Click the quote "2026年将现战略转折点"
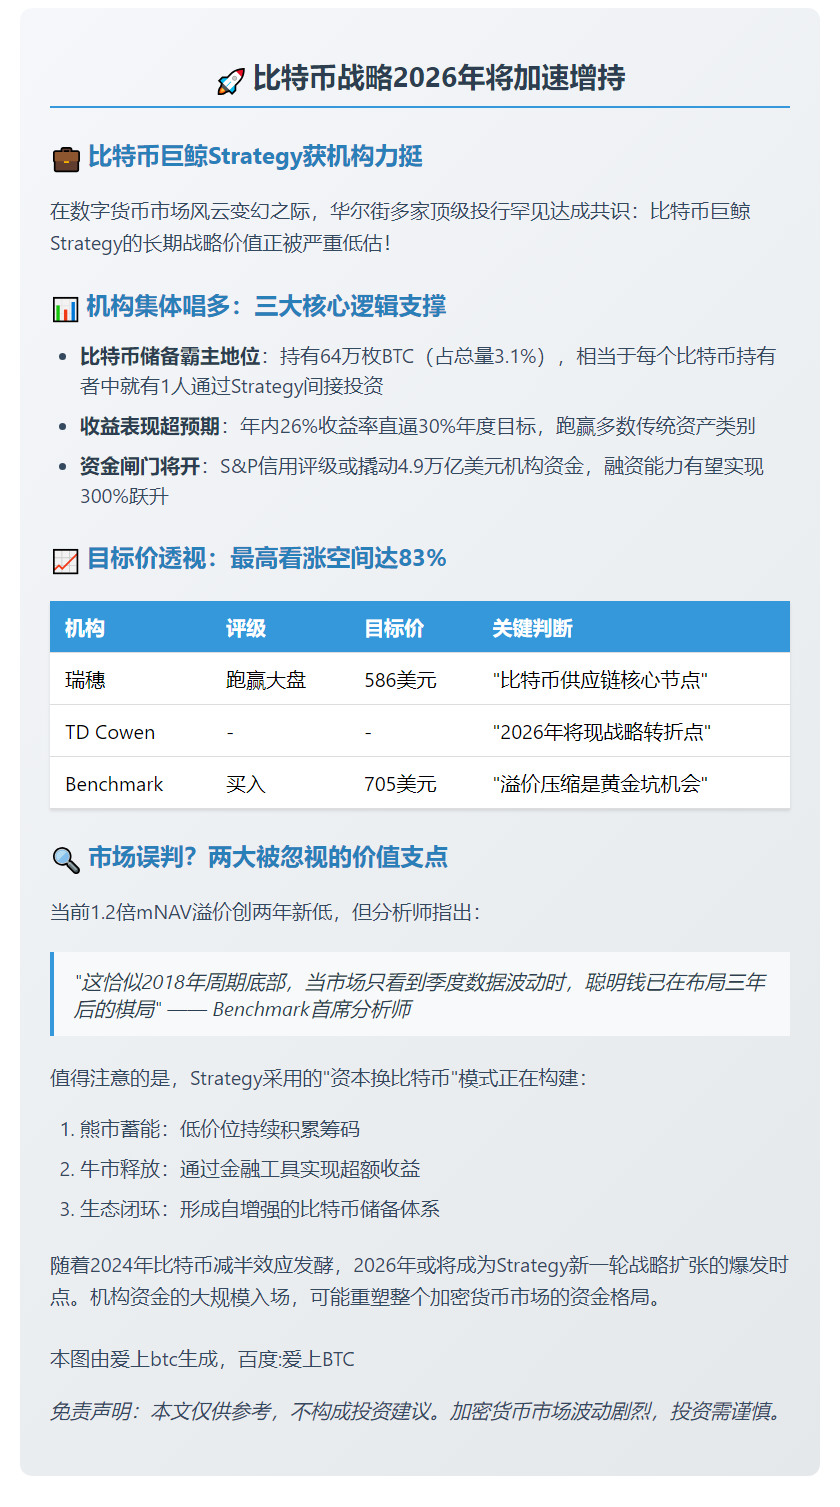 tap(602, 733)
